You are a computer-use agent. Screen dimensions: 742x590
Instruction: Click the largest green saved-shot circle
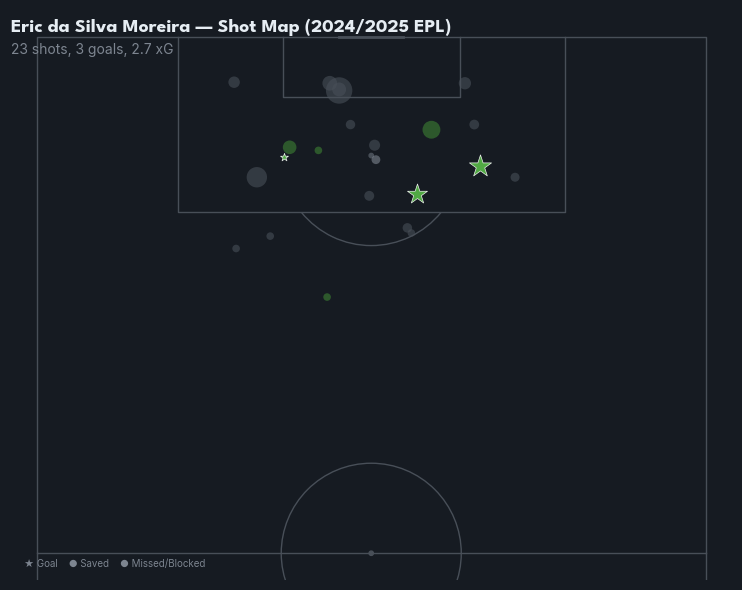pyautogui.click(x=431, y=130)
